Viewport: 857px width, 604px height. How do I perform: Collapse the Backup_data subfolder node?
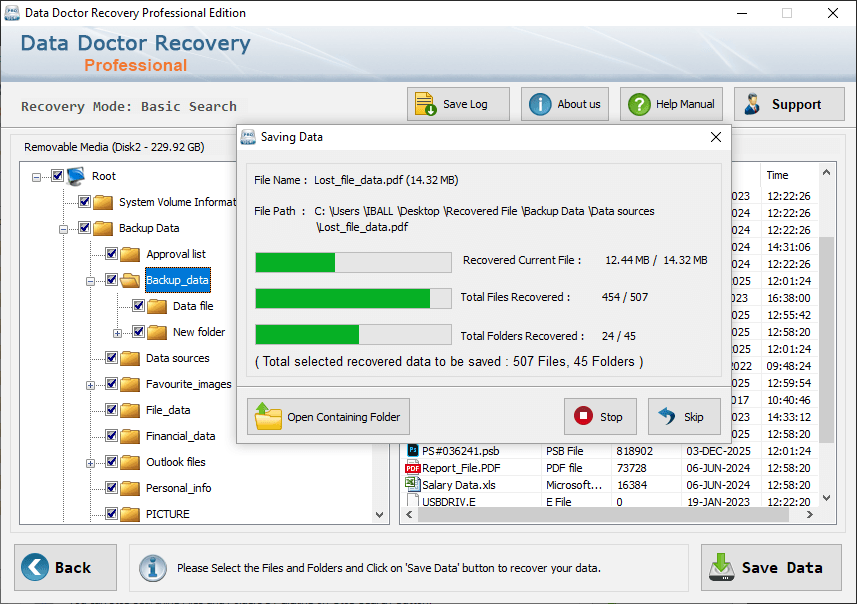[90, 281]
